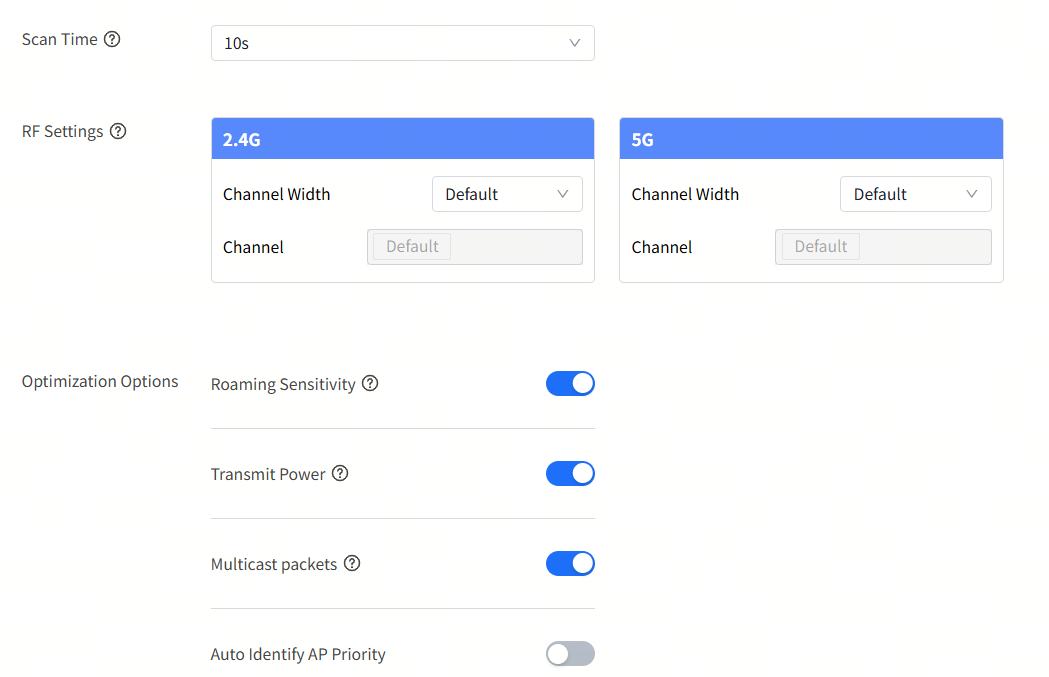Click the RF Settings help icon
Image resolution: width=1049 pixels, height=677 pixels.
click(118, 131)
